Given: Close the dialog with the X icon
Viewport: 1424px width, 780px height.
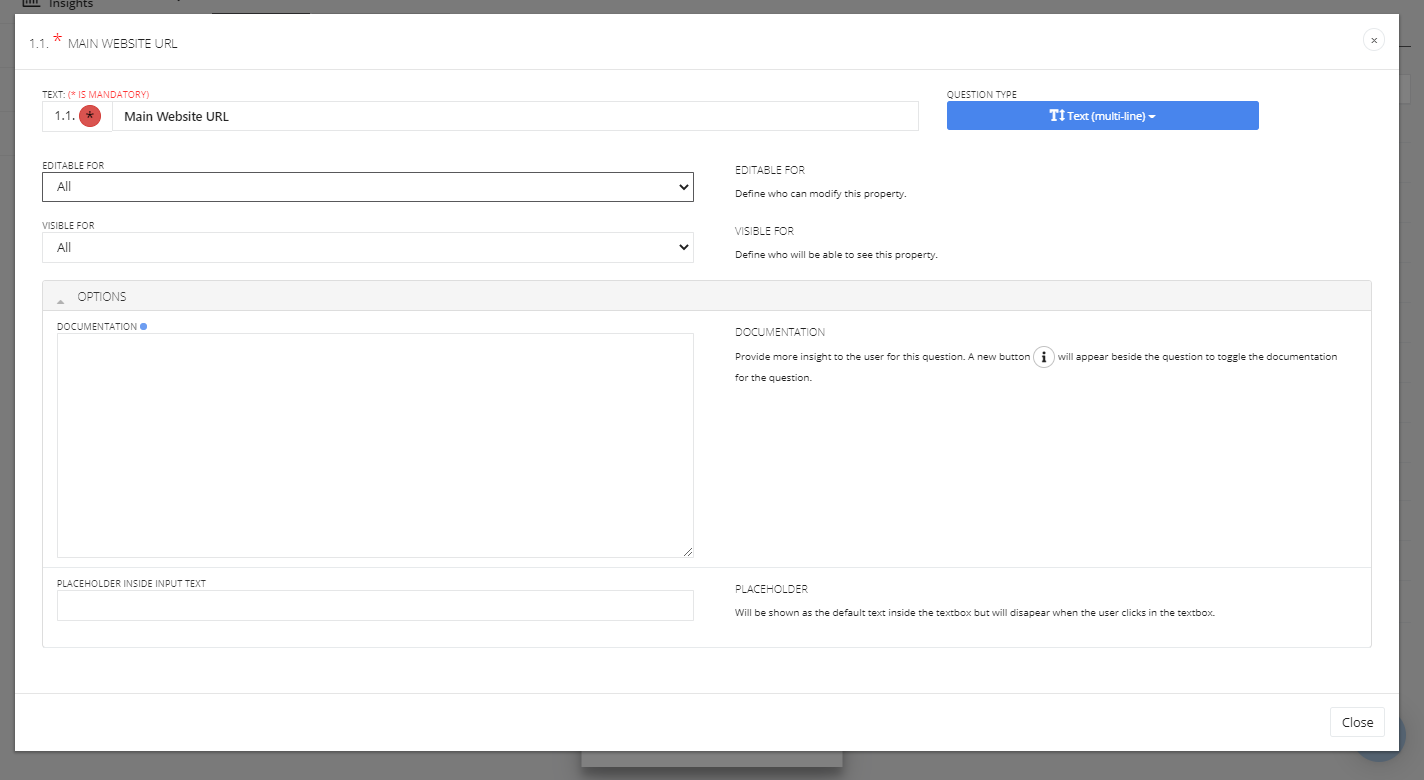Looking at the screenshot, I should coord(1374,40).
